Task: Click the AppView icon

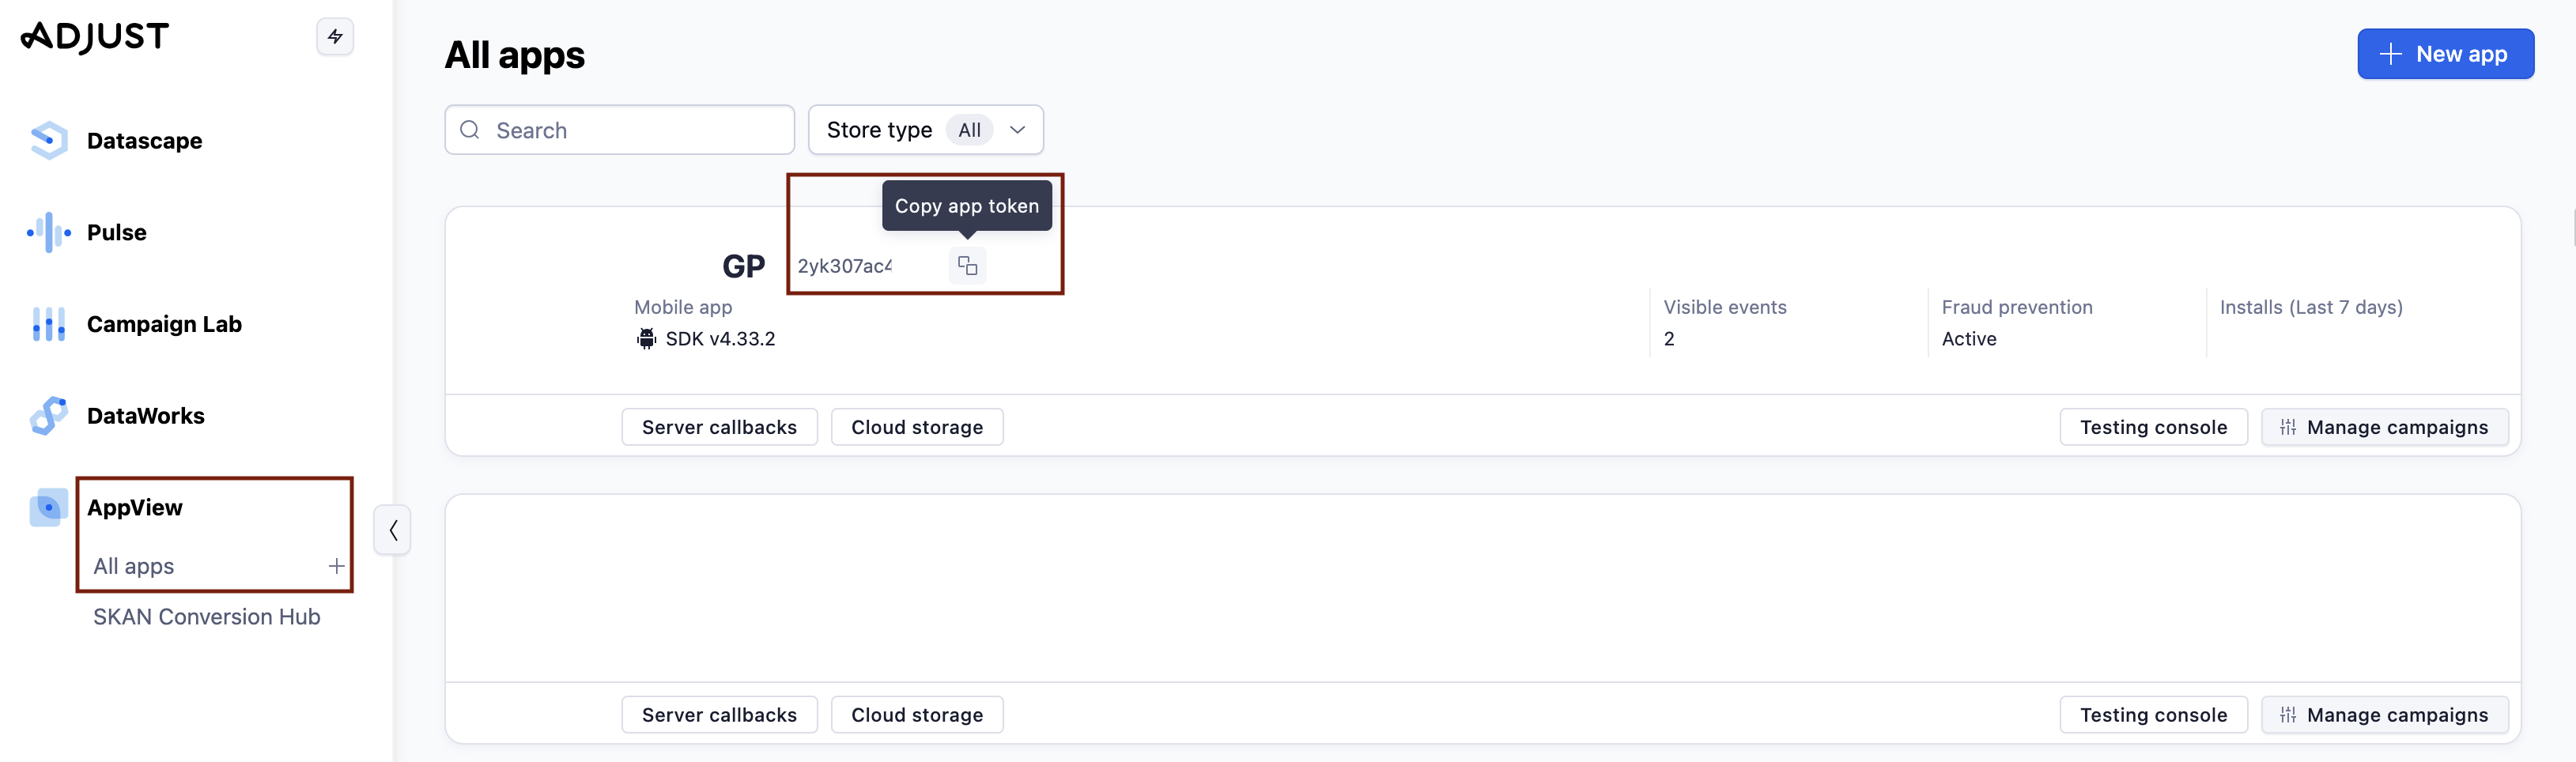Action: 48,508
